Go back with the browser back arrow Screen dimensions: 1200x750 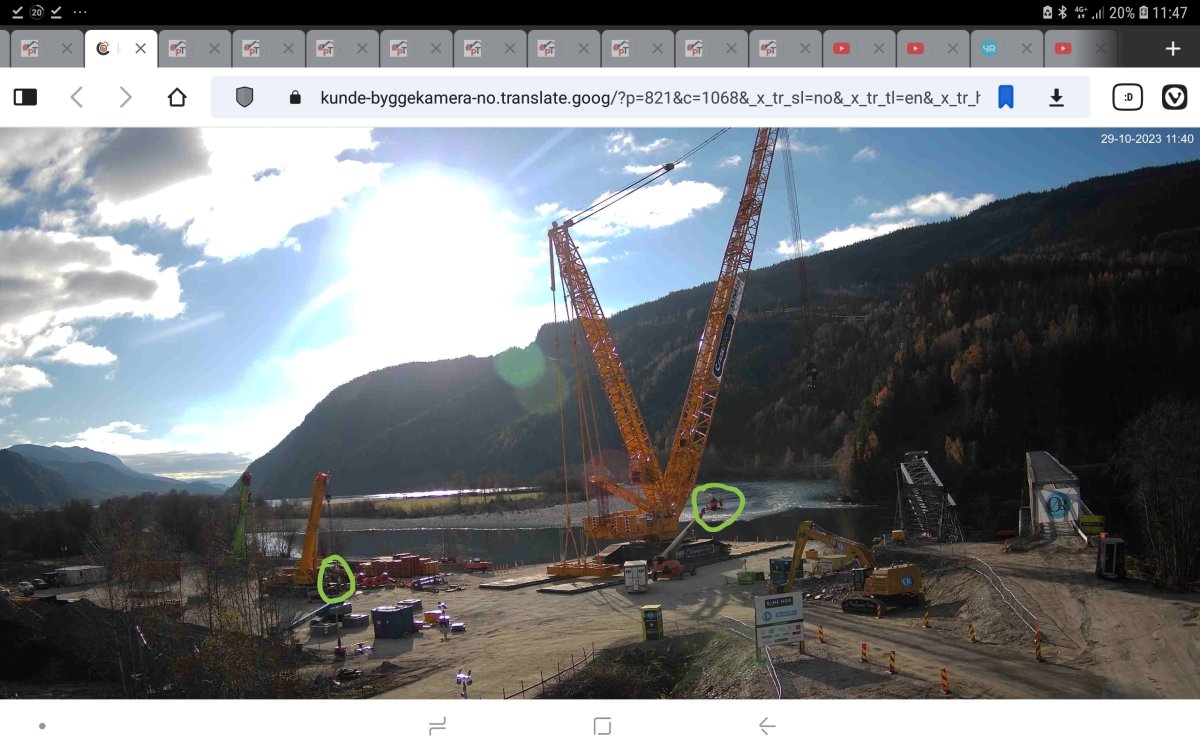coord(77,97)
